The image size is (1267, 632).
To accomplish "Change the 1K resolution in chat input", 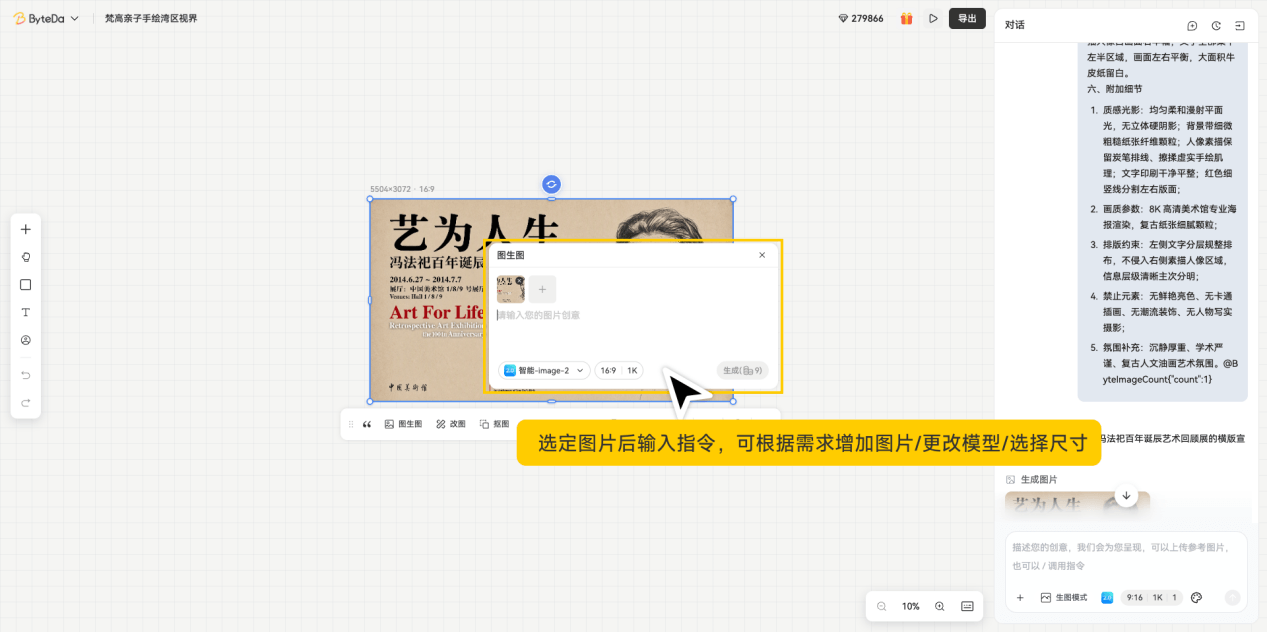I will (1157, 597).
